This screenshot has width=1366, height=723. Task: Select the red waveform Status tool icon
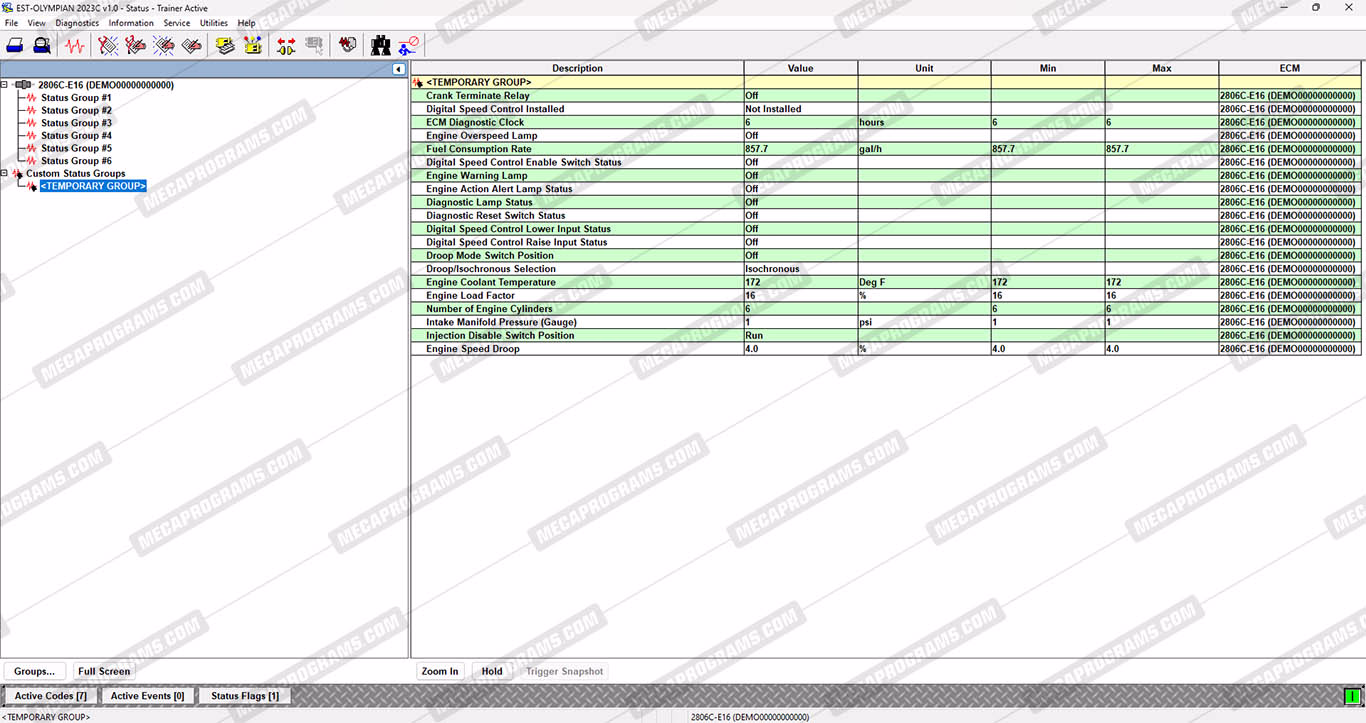[75, 45]
